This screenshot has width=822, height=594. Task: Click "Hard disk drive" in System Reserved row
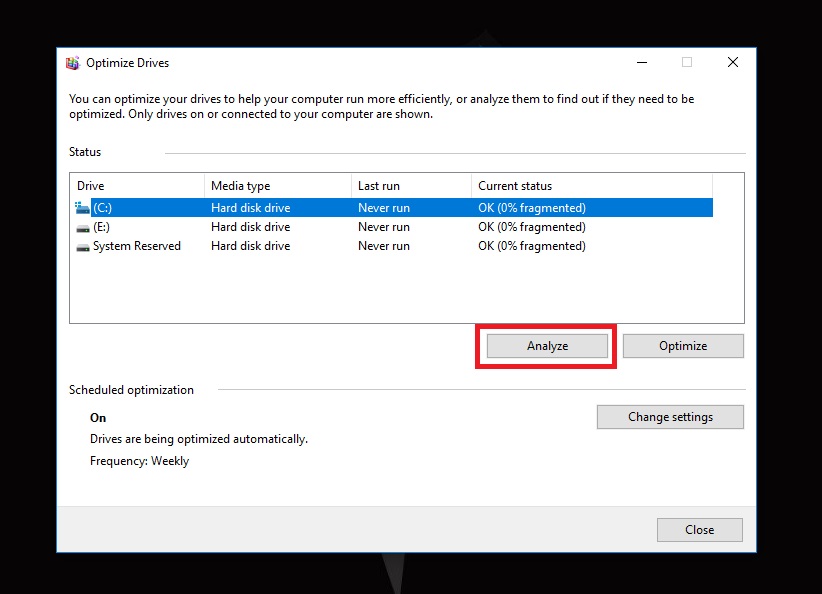tap(251, 246)
